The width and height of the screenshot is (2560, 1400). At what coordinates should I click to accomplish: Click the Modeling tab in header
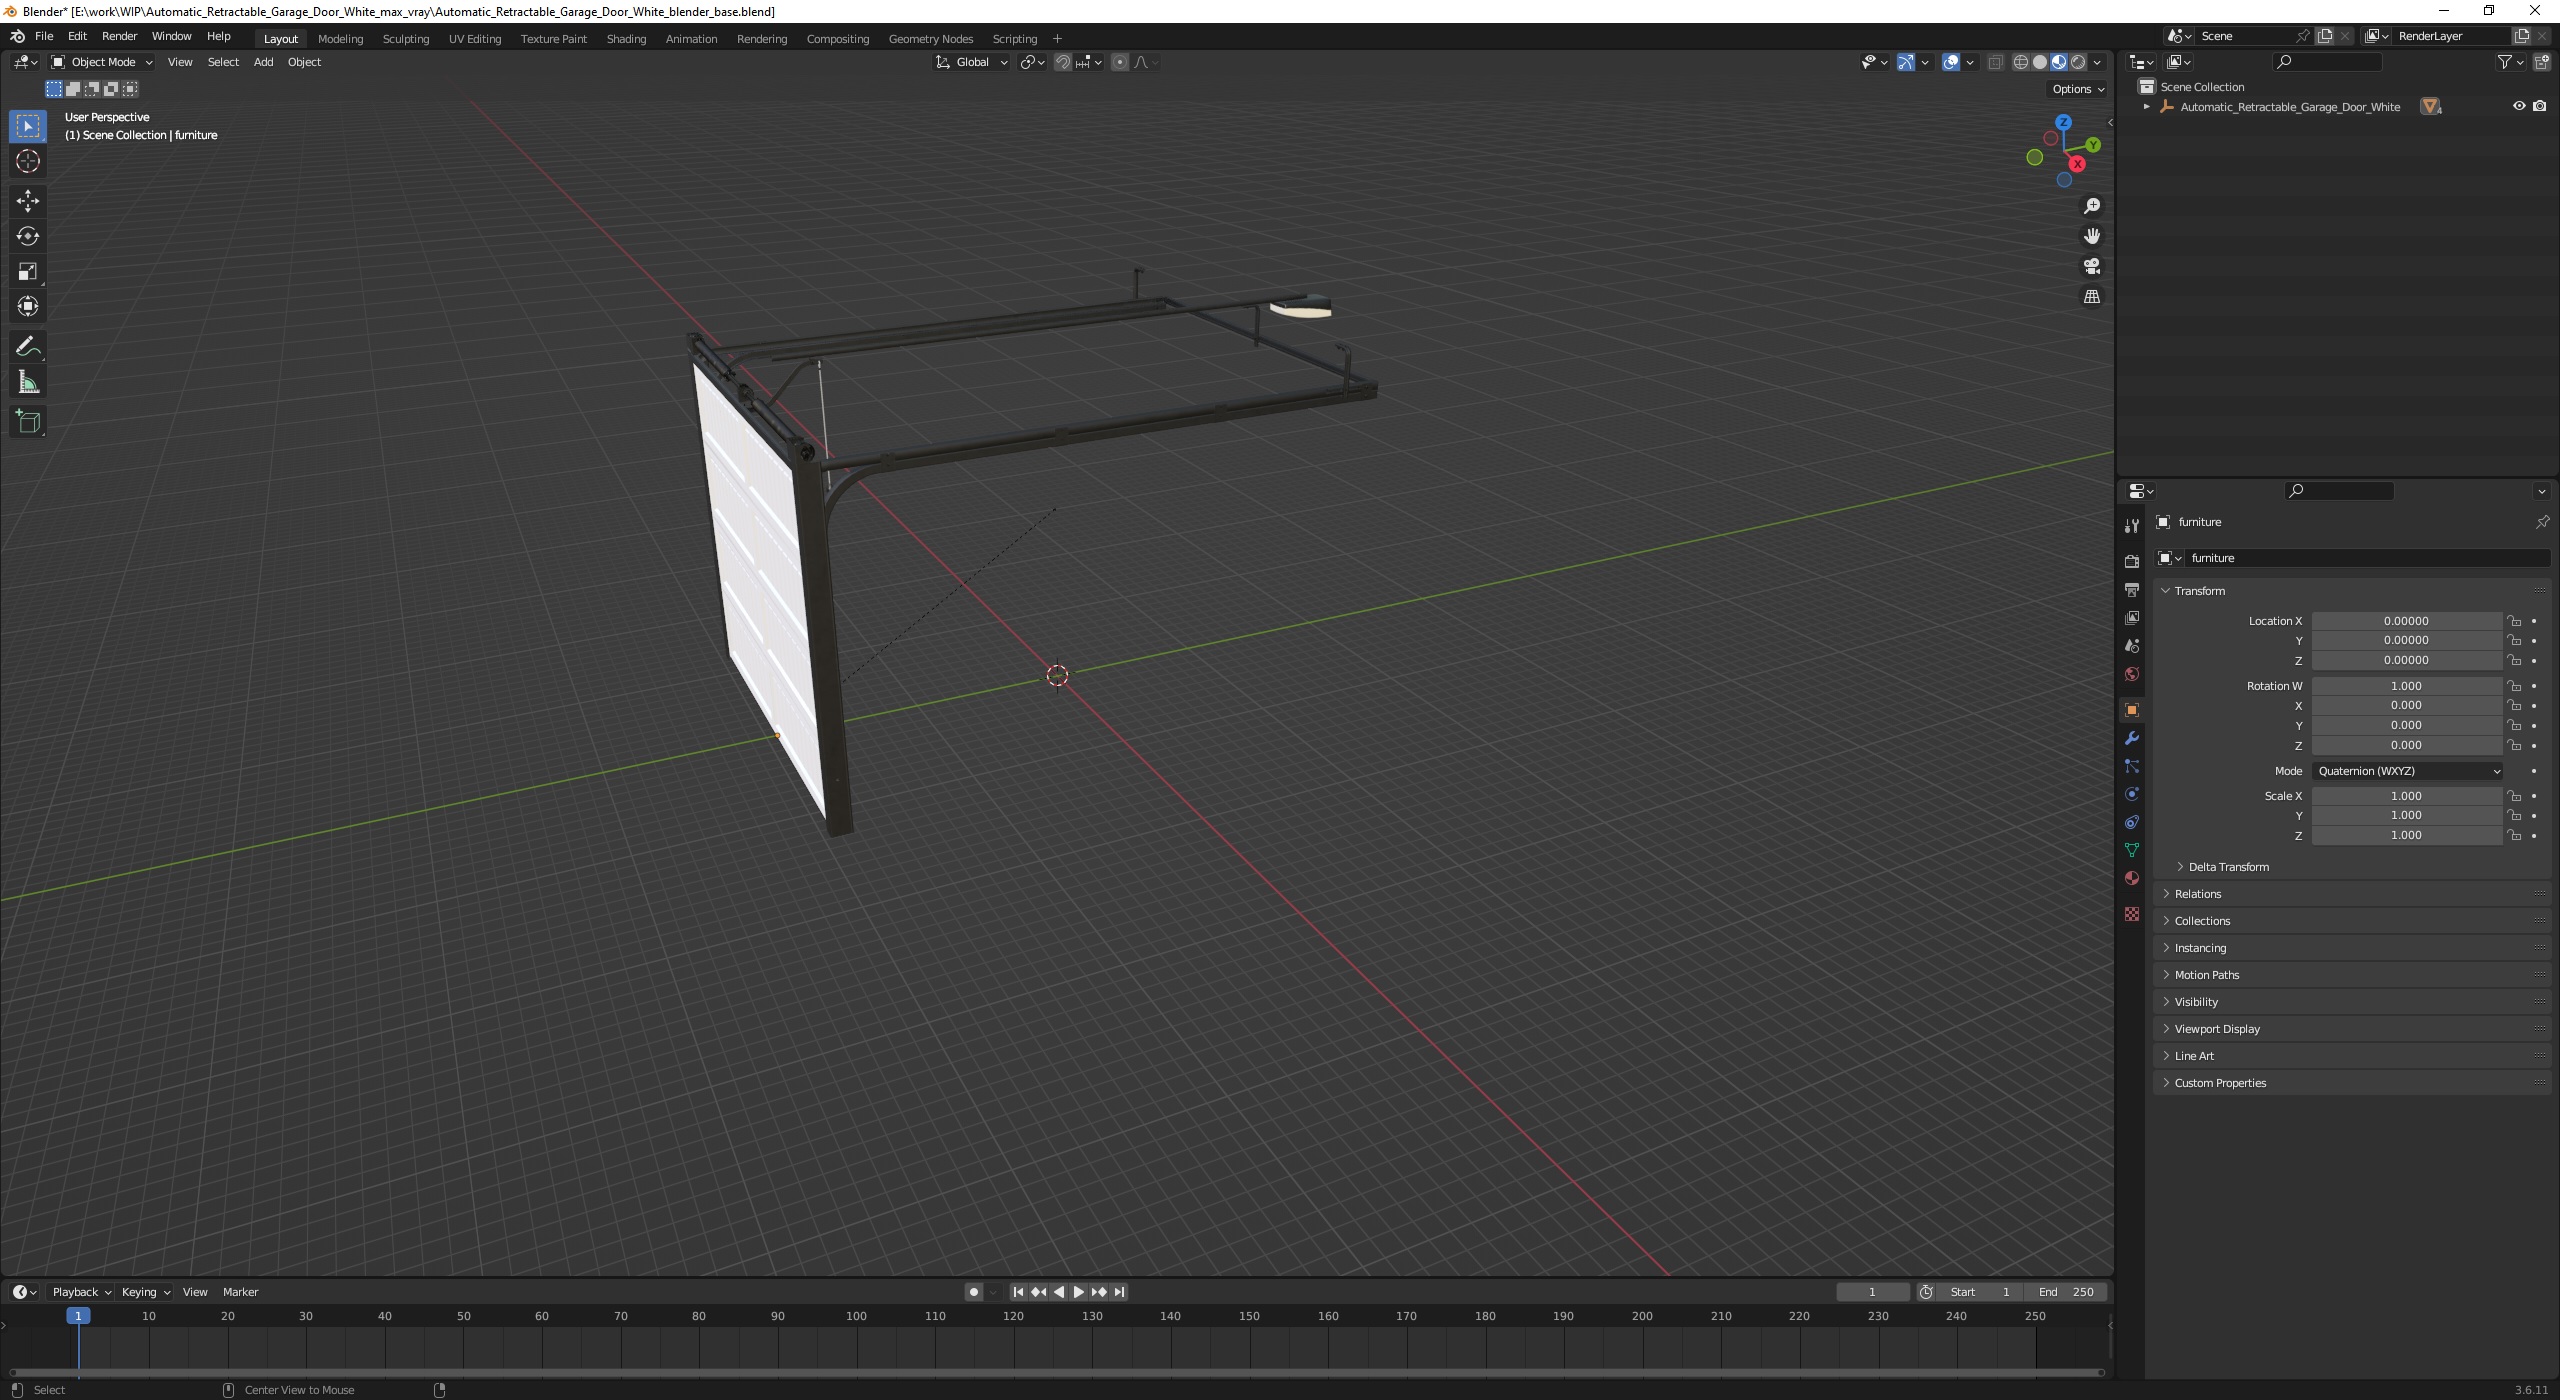[x=340, y=38]
